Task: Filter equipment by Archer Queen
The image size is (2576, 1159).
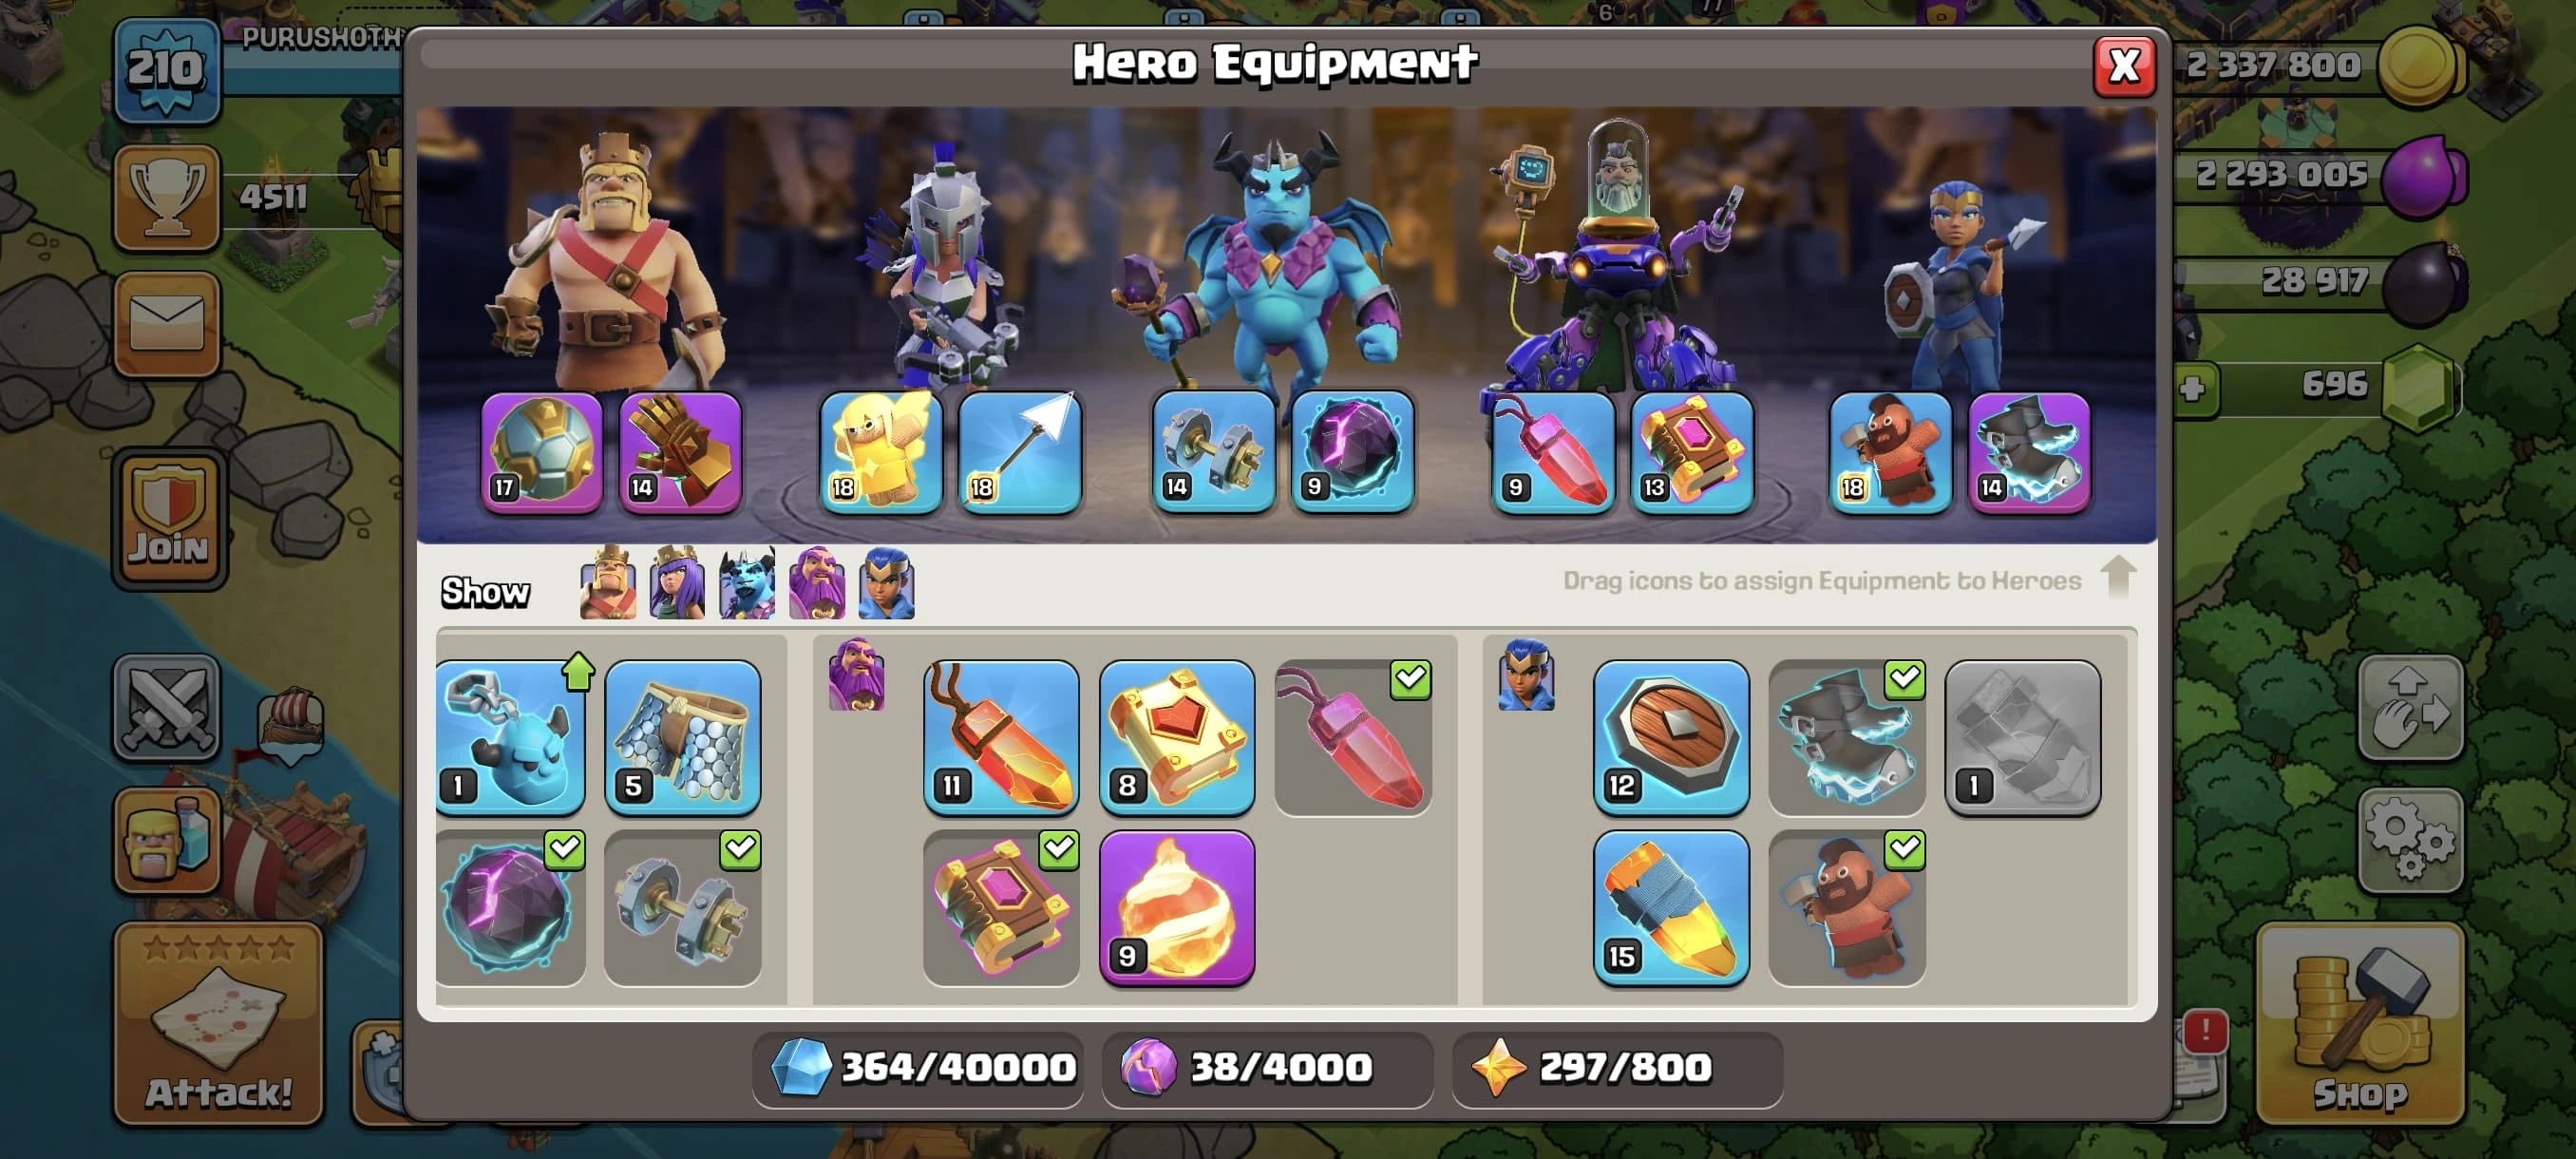Action: tap(677, 583)
